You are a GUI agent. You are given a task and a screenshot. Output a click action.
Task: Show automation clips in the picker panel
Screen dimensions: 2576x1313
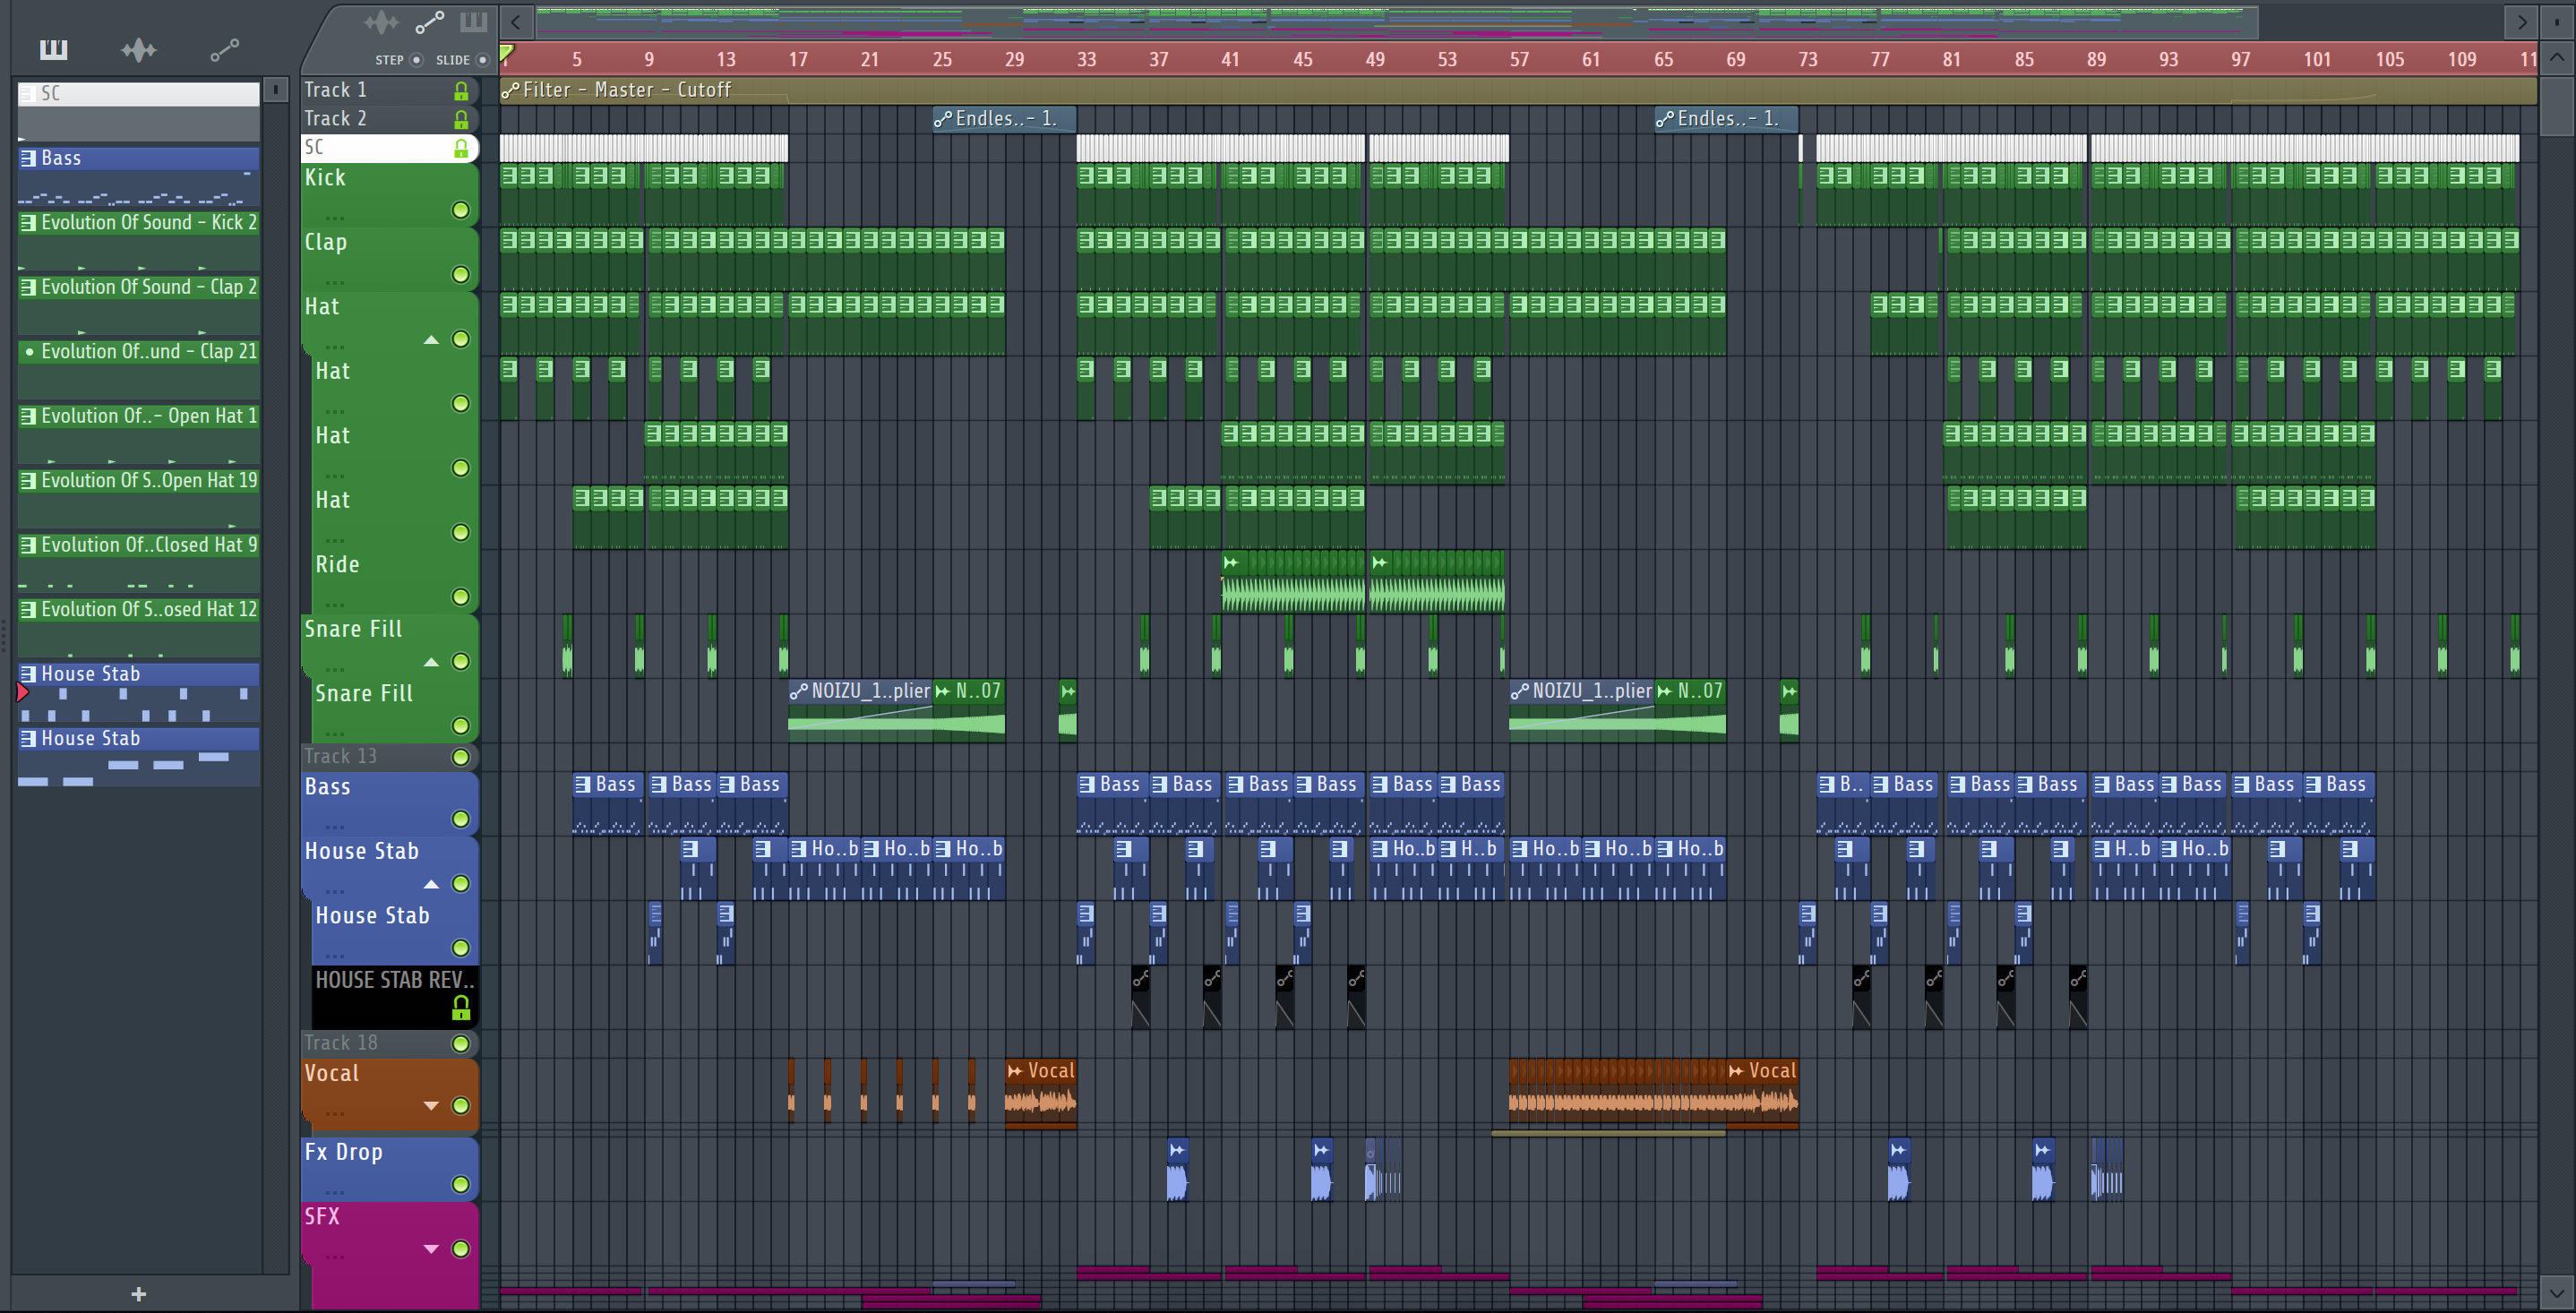(x=224, y=49)
